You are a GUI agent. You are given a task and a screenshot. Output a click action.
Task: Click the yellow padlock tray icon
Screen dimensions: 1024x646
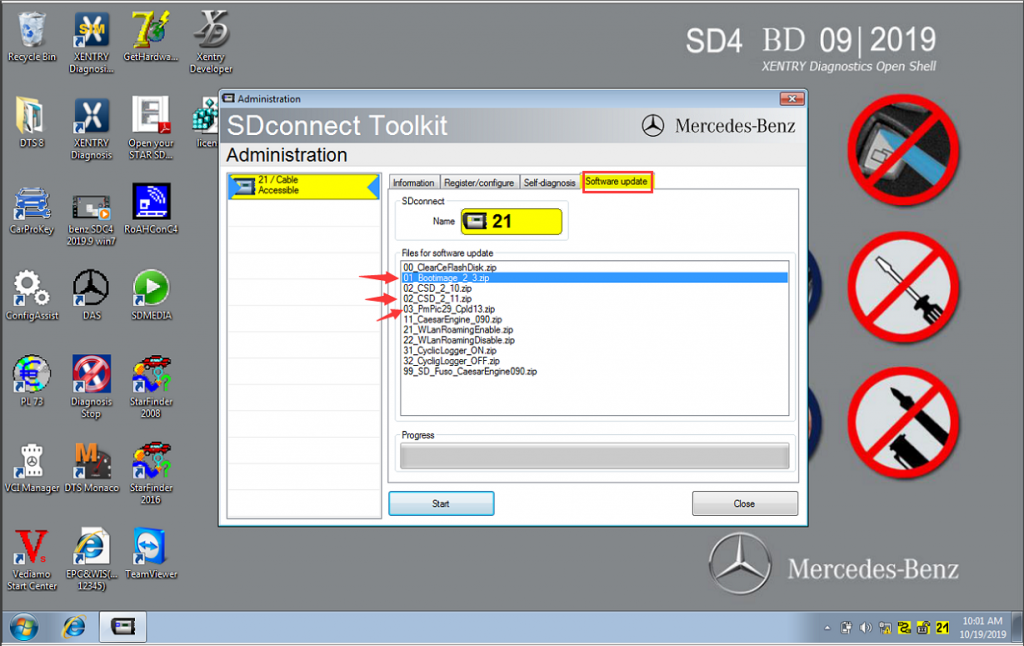pyautogui.click(x=923, y=628)
